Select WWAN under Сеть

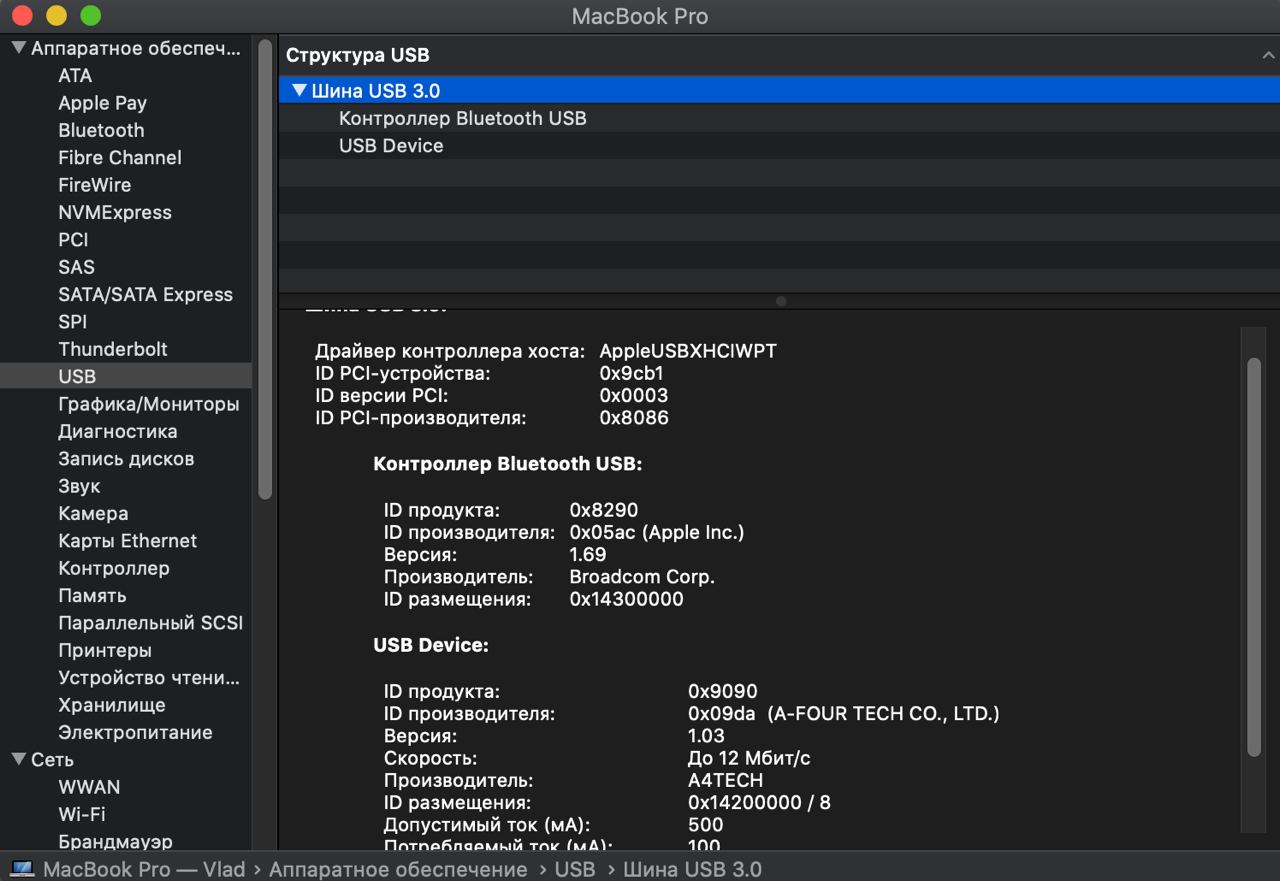click(x=89, y=787)
